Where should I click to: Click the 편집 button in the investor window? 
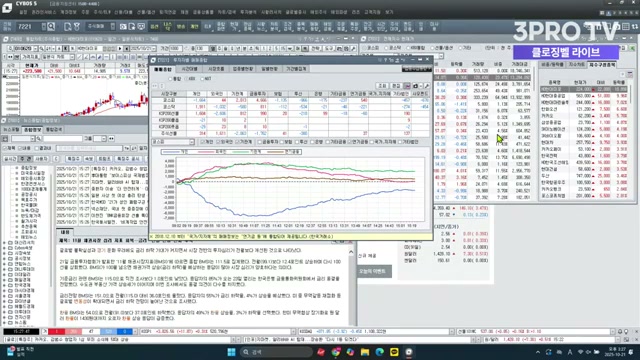tap(396, 86)
